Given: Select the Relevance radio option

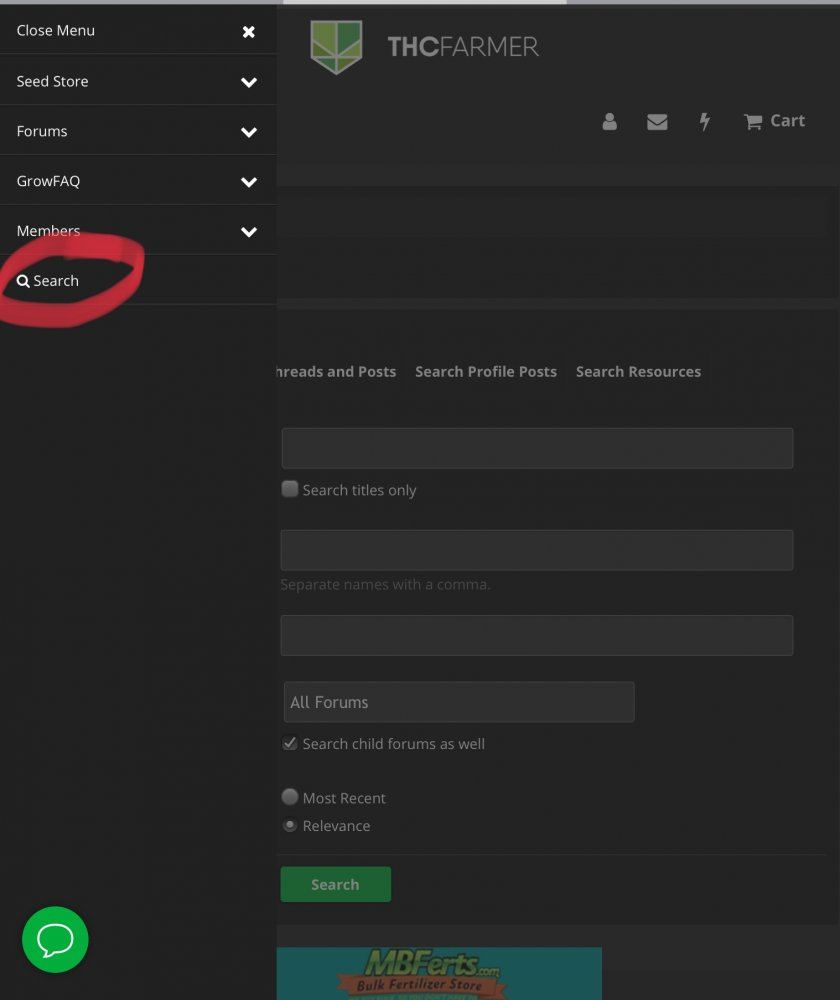Looking at the screenshot, I should pos(290,825).
